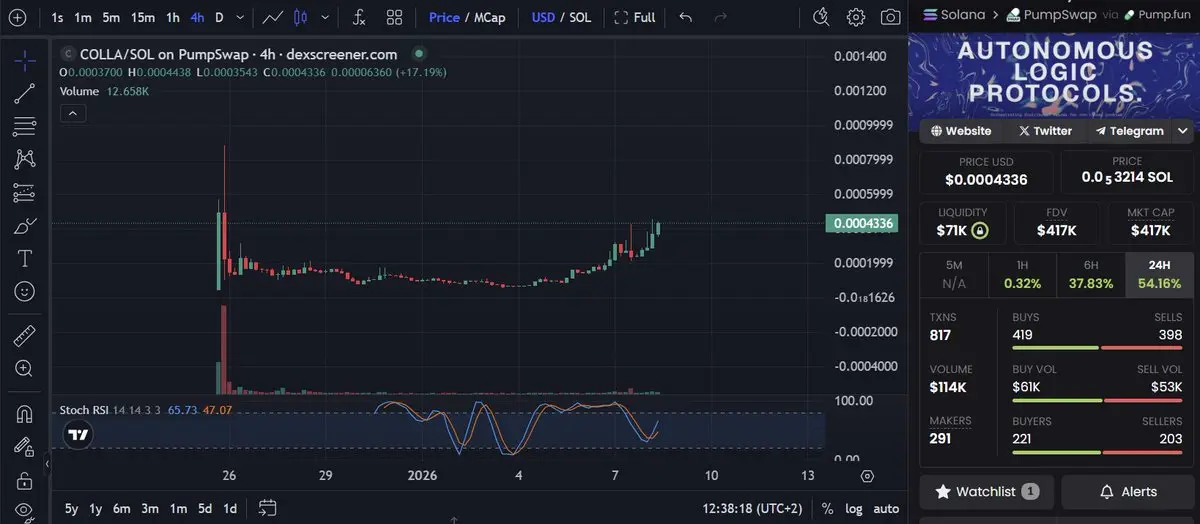1200x524 pixels.
Task: Toggle stay in drawing mode pencil-lock
Action: pos(25,446)
